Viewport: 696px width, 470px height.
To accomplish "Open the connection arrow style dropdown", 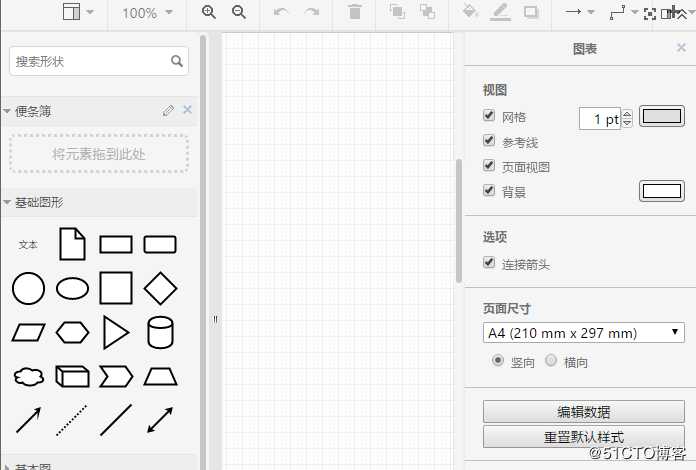I will pyautogui.click(x=579, y=12).
